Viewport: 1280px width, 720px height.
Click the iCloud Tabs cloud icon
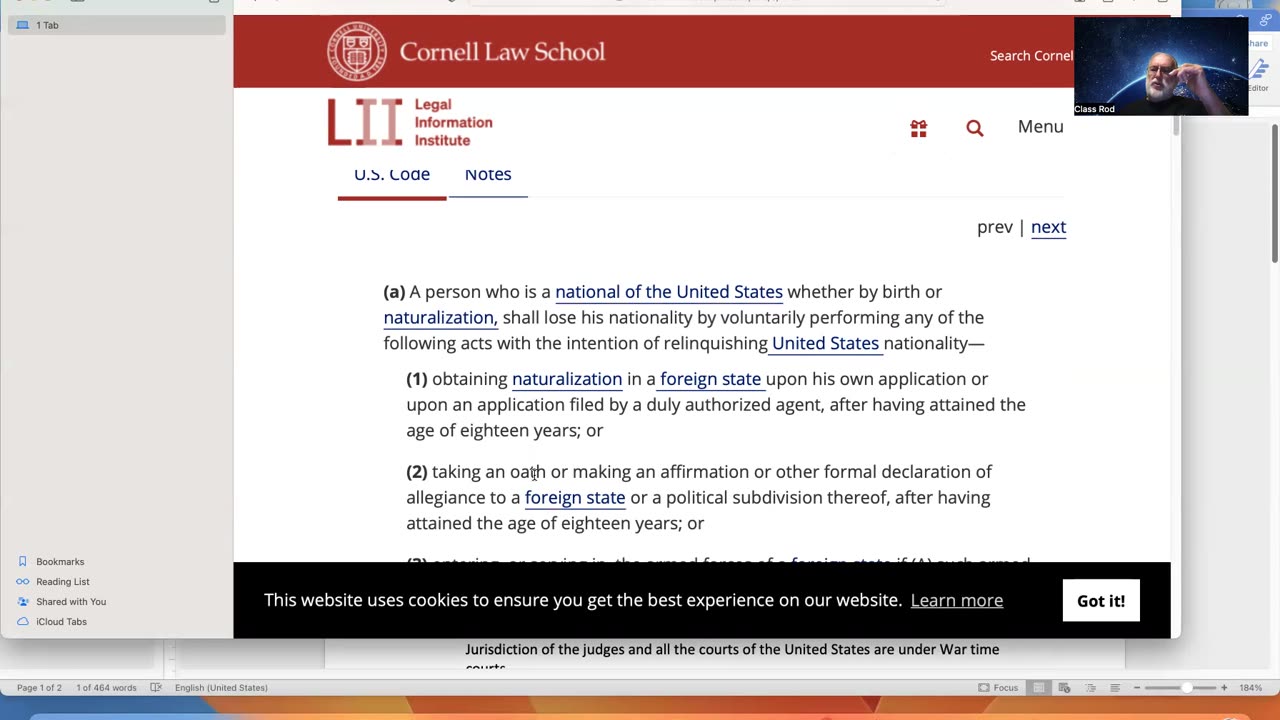point(23,622)
